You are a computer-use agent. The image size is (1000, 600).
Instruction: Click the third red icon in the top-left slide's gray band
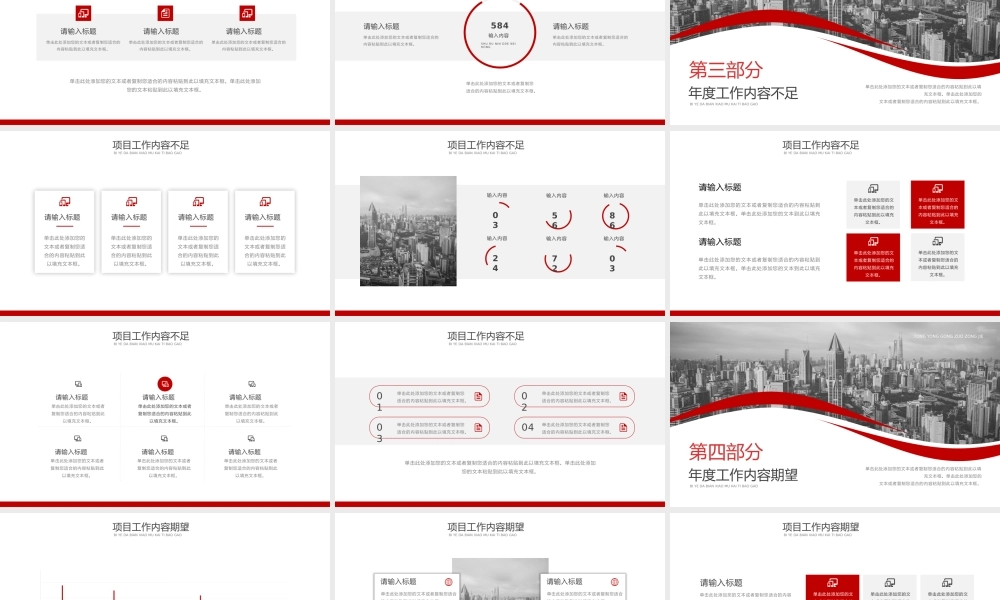pyautogui.click(x=247, y=13)
